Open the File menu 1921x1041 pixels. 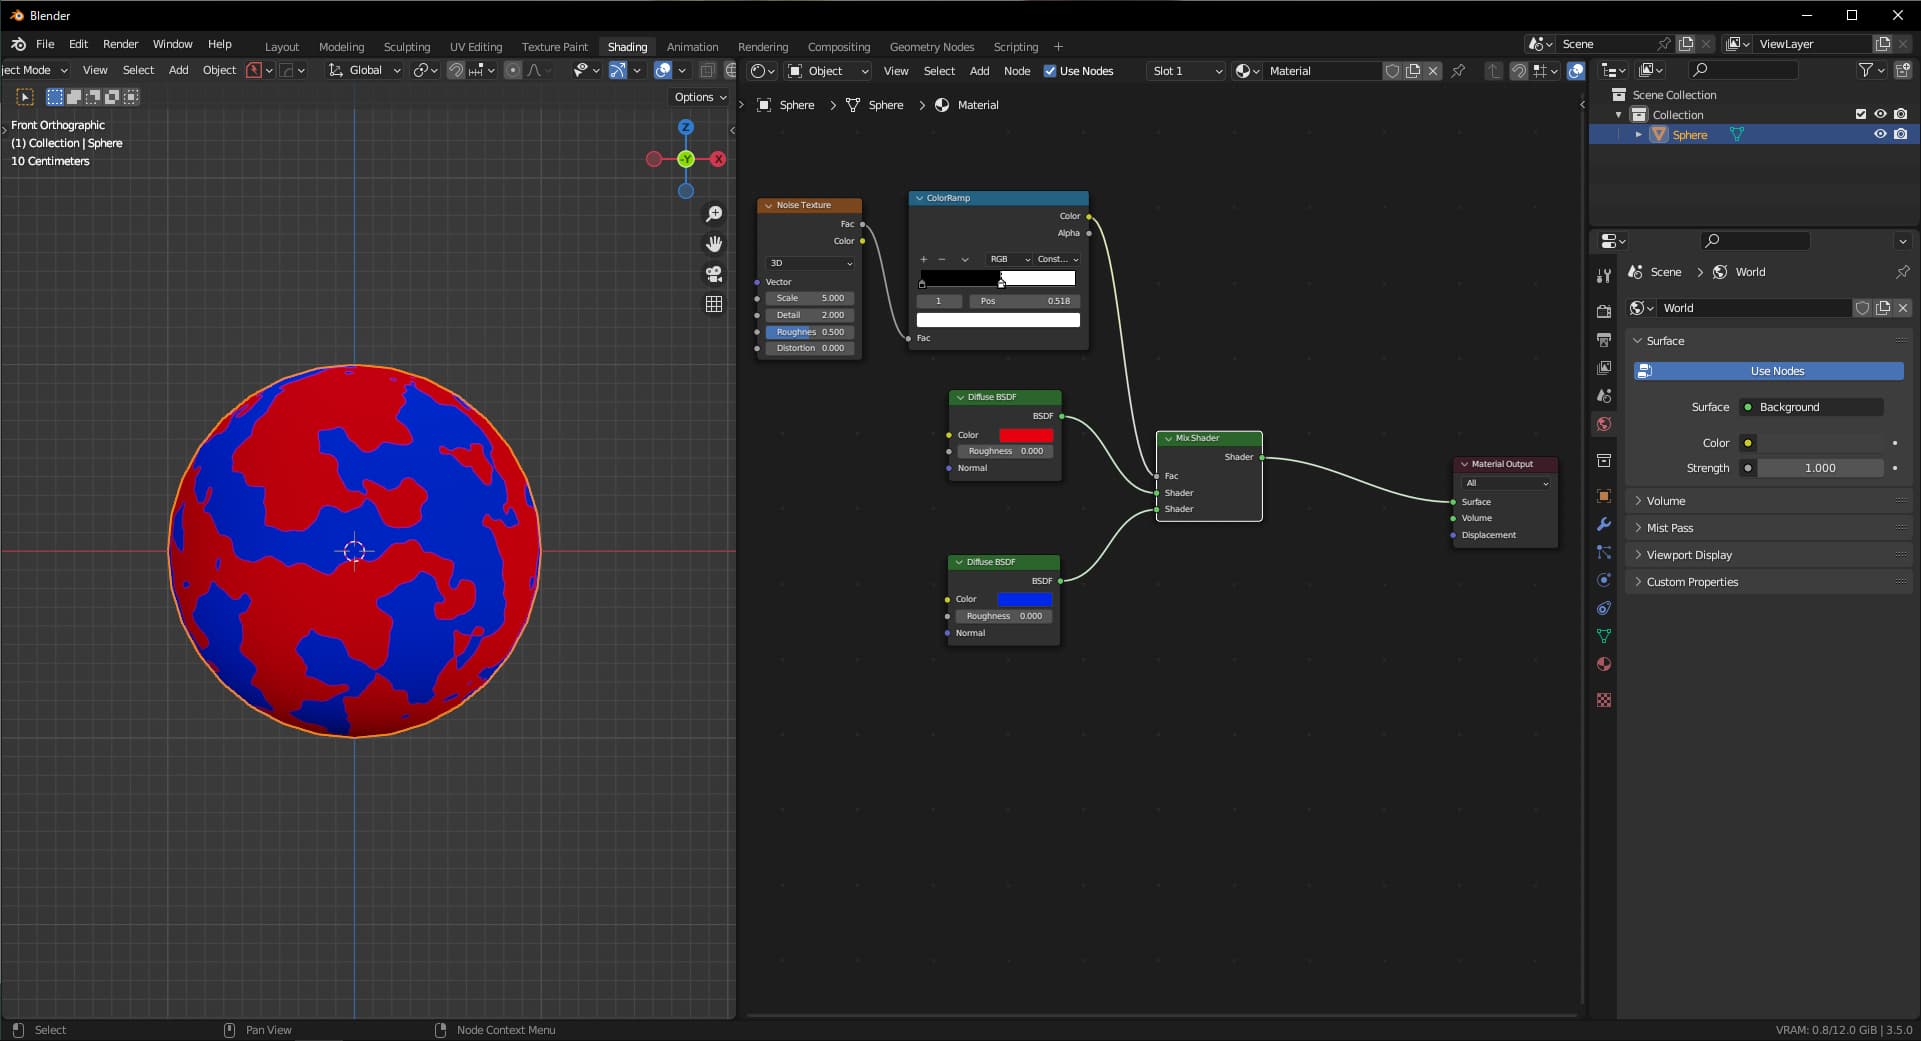coord(45,44)
